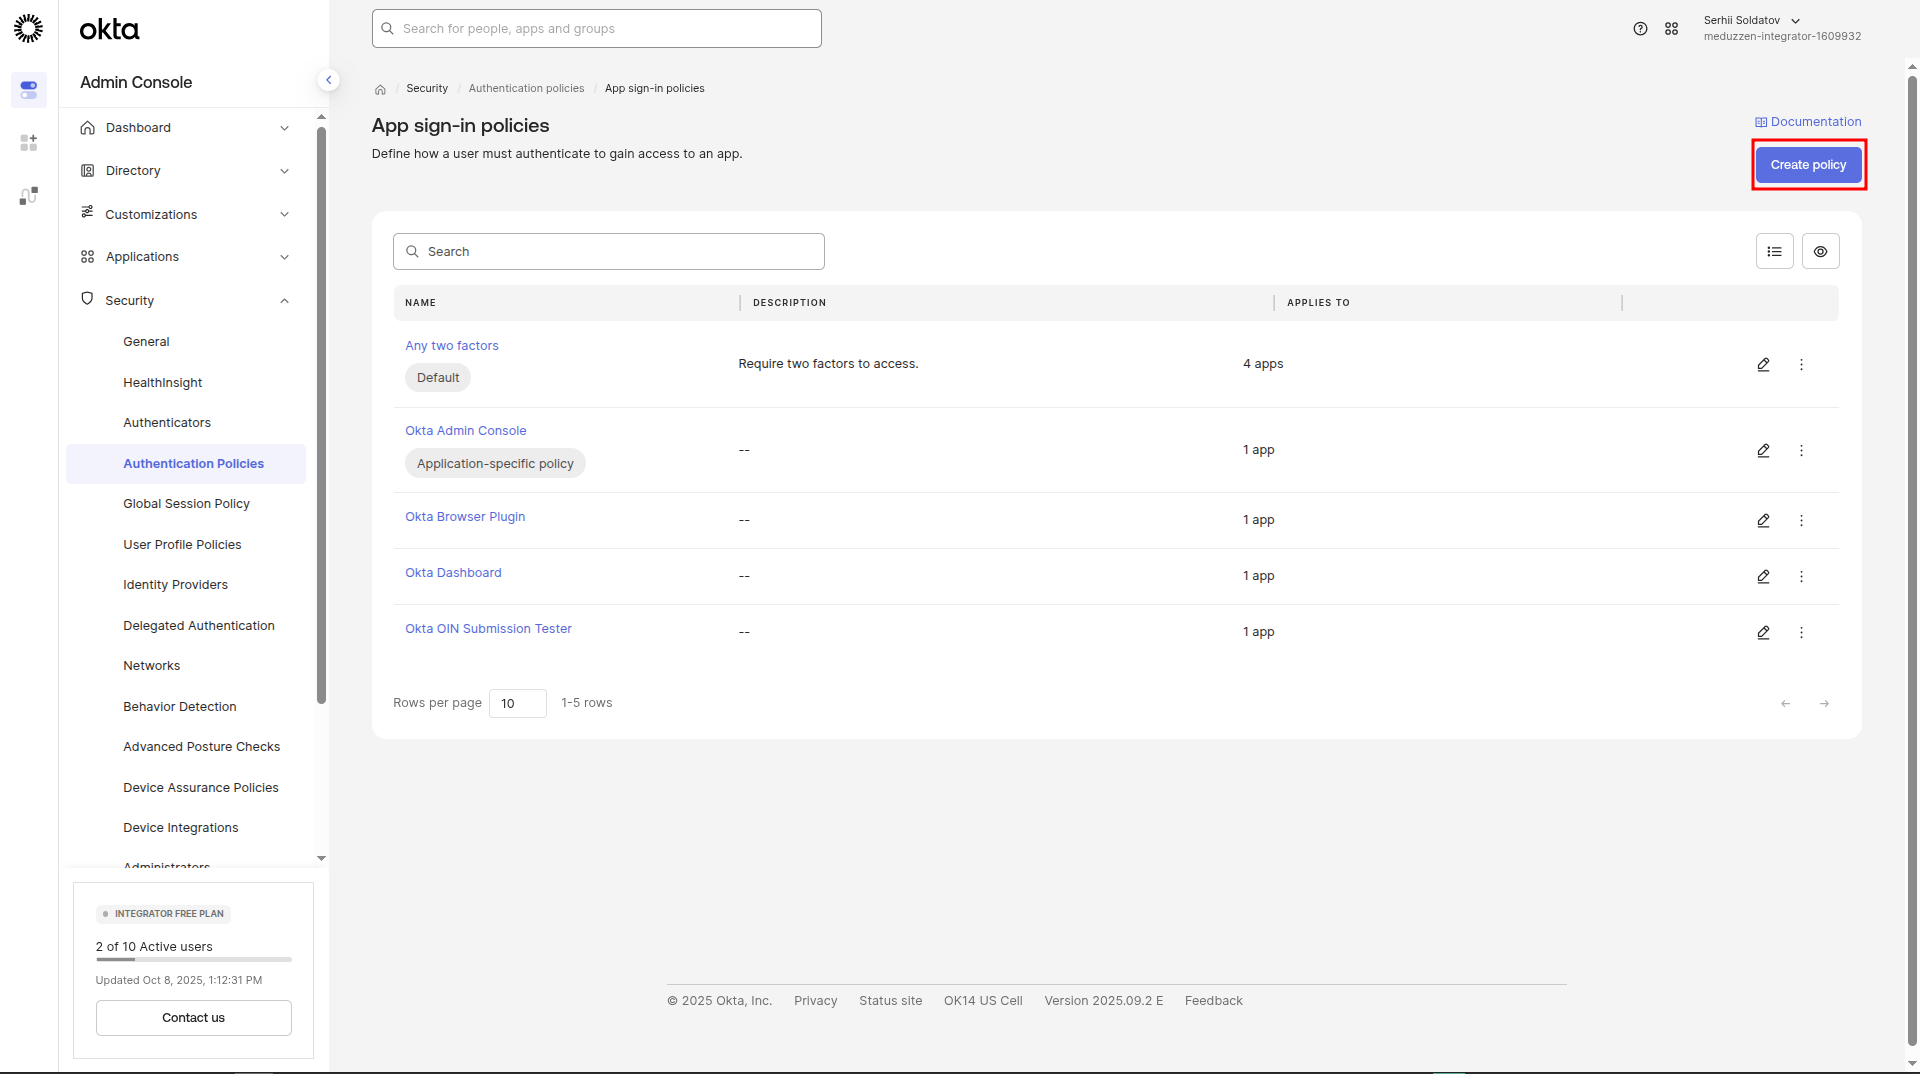Open the Feedback footer link
The image size is (1920, 1074).
click(x=1214, y=1001)
